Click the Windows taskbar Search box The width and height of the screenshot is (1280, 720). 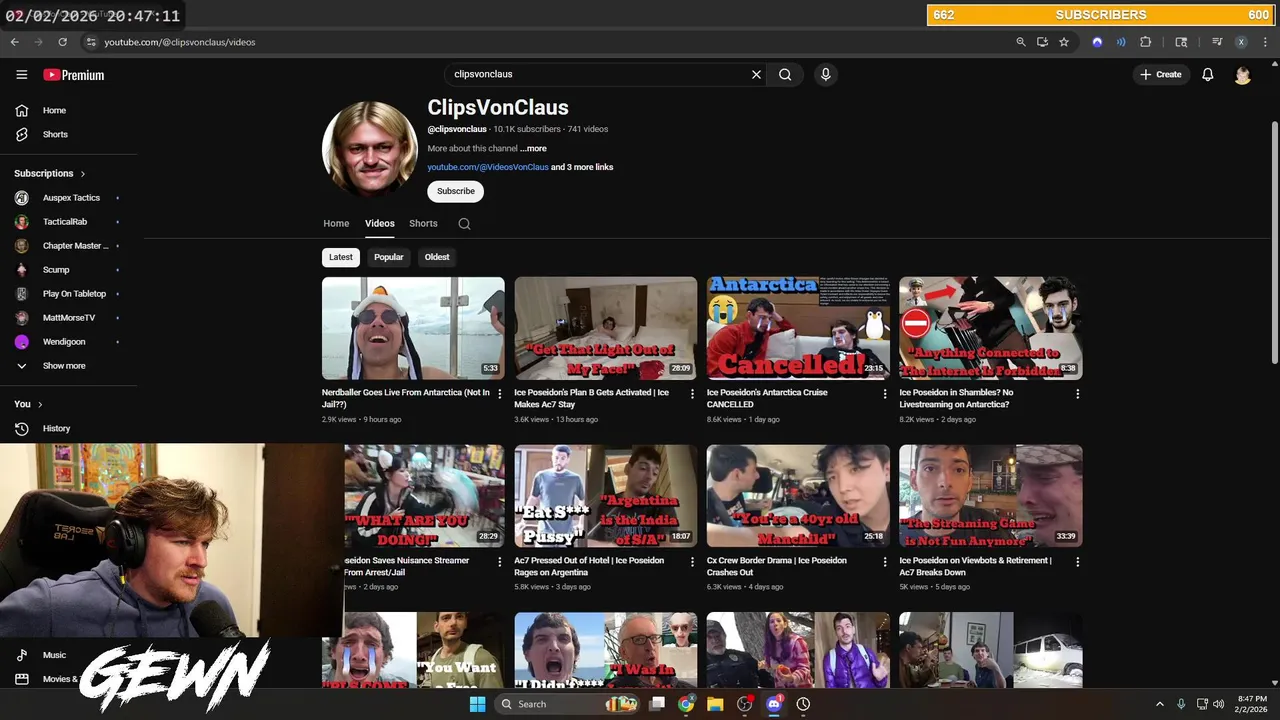tap(565, 704)
